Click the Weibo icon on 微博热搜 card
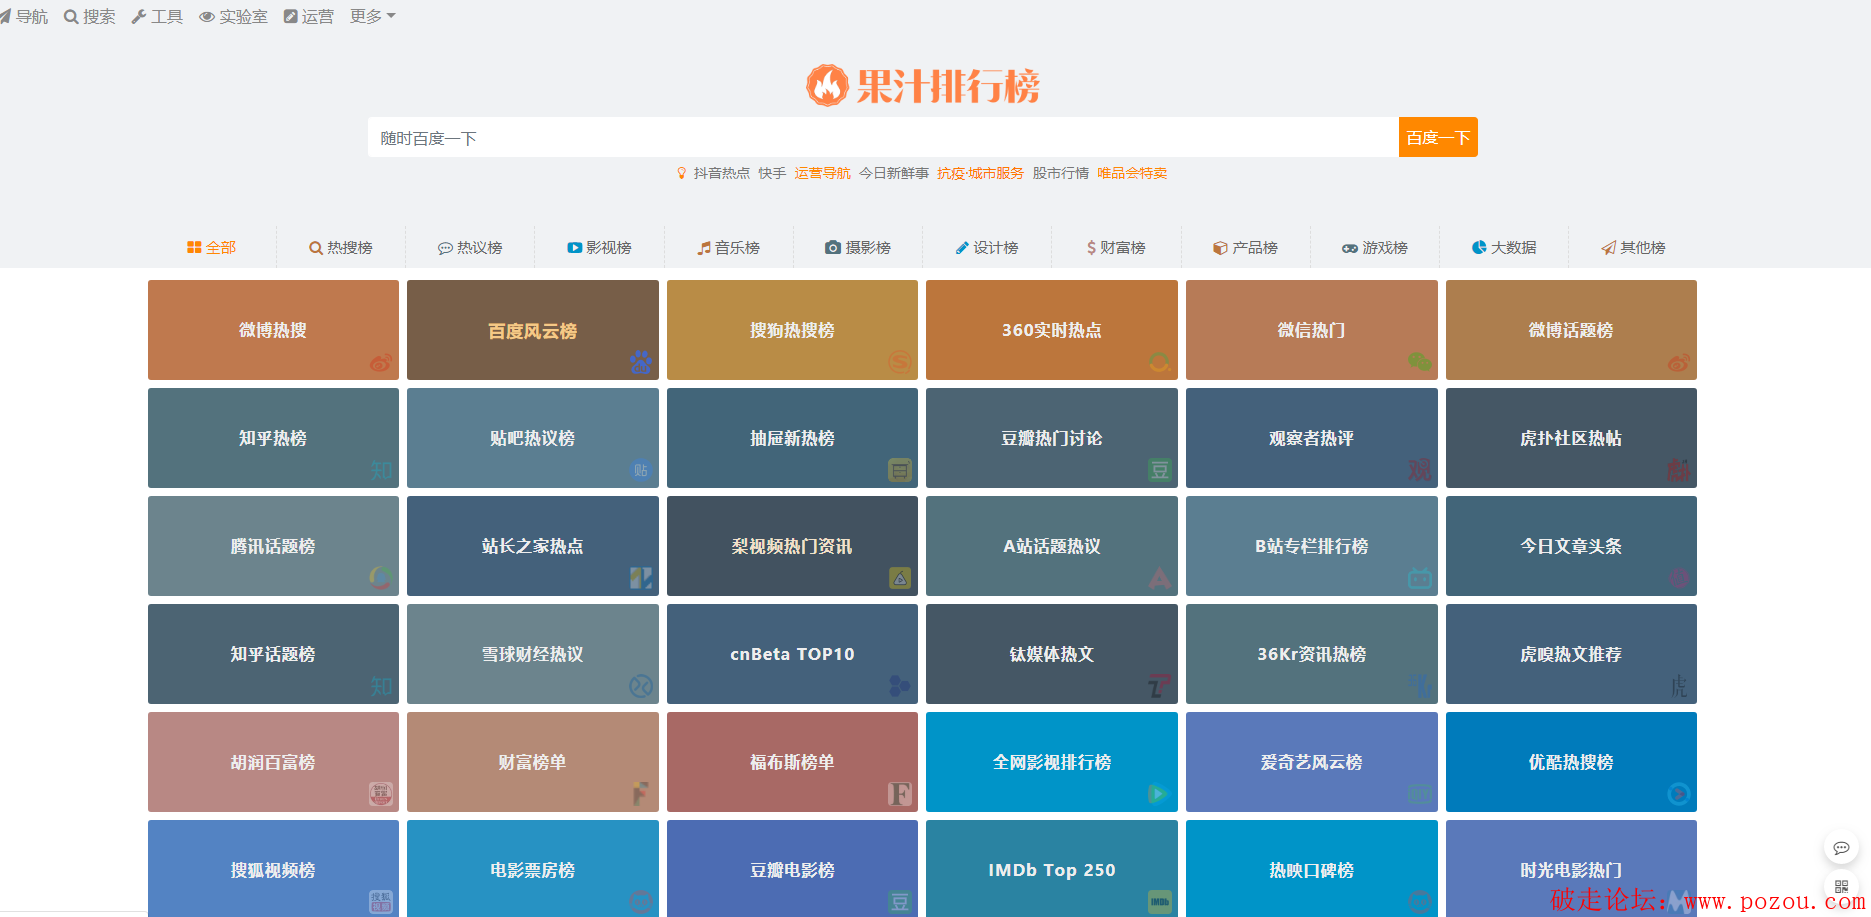The width and height of the screenshot is (1871, 917). point(381,362)
